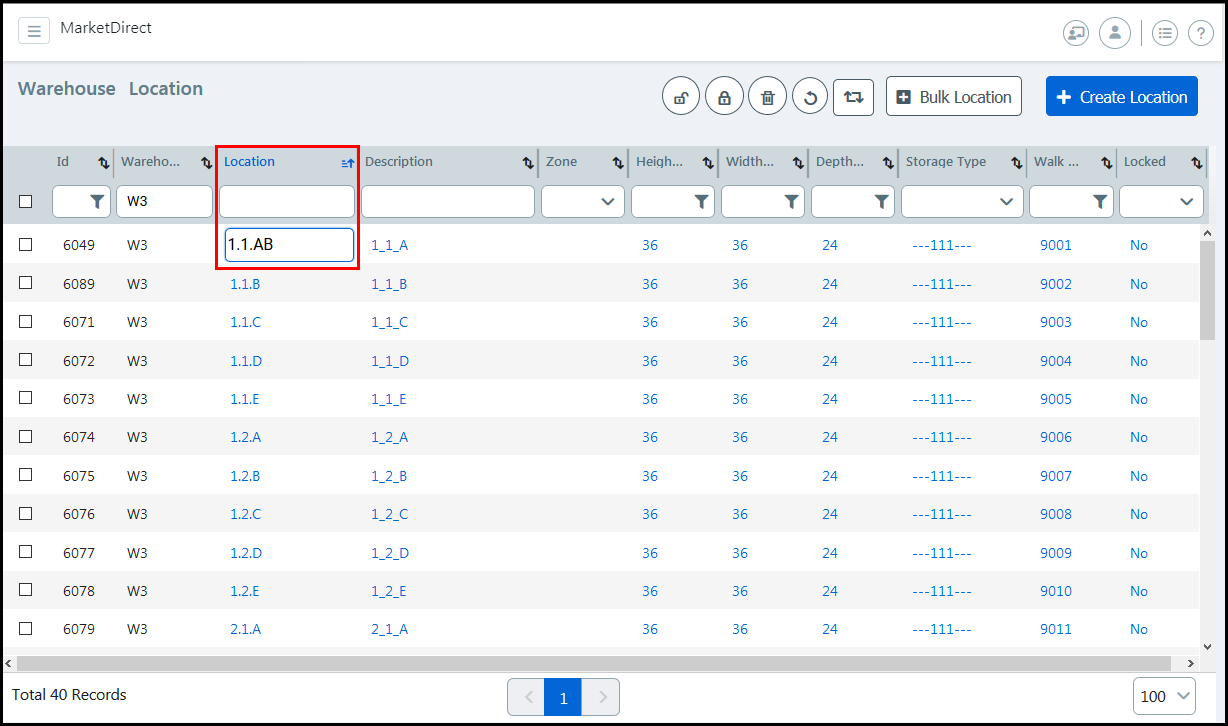Click the Bulk Location button
Image resolution: width=1228 pixels, height=726 pixels.
[953, 97]
